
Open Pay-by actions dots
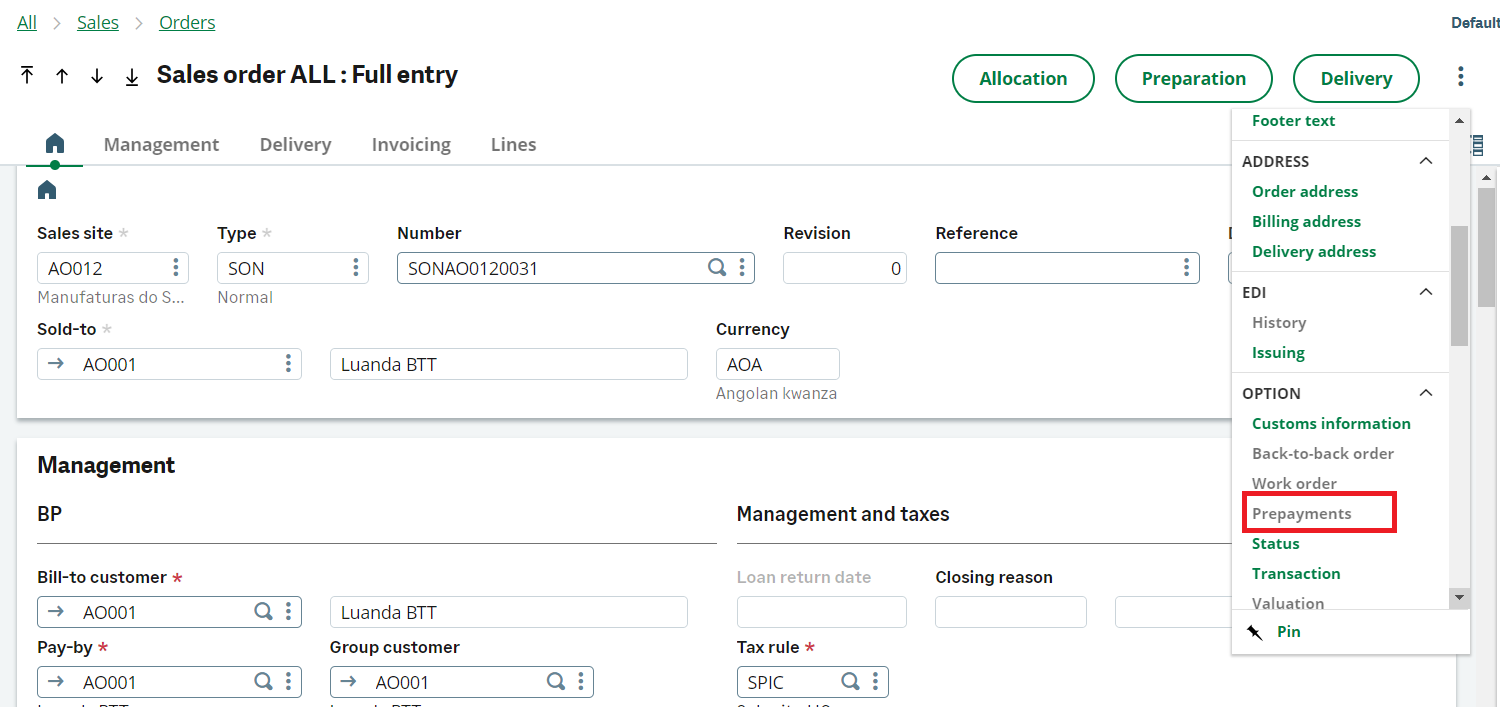point(288,682)
